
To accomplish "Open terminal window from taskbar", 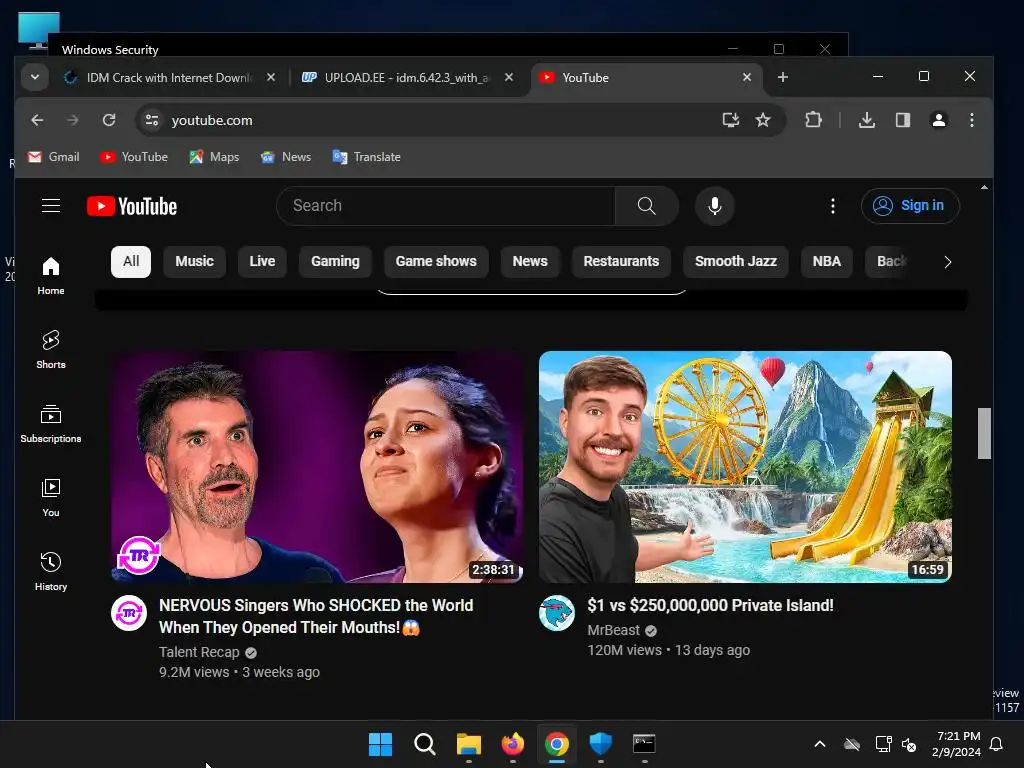I will [x=644, y=744].
